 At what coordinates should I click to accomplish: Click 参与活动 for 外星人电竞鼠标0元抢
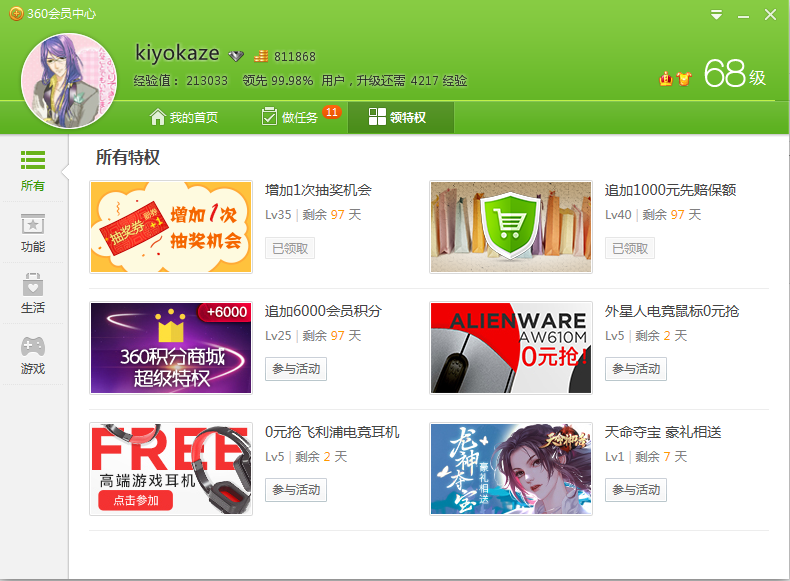[x=636, y=369]
